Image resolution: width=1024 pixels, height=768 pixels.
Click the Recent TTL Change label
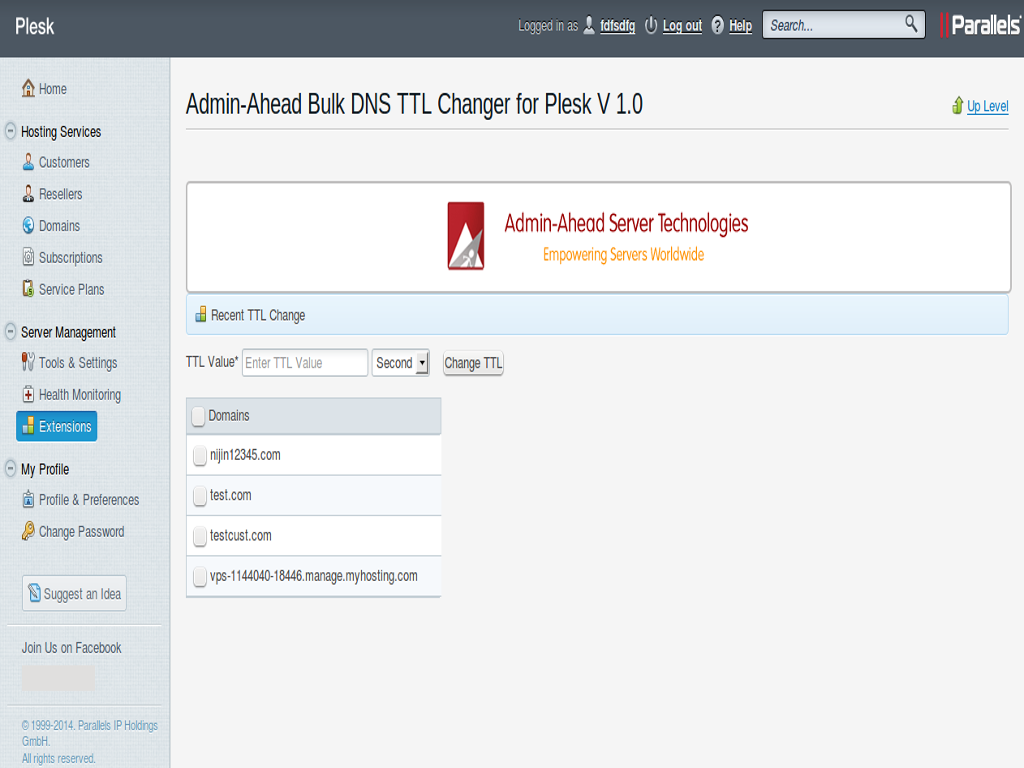[258, 315]
